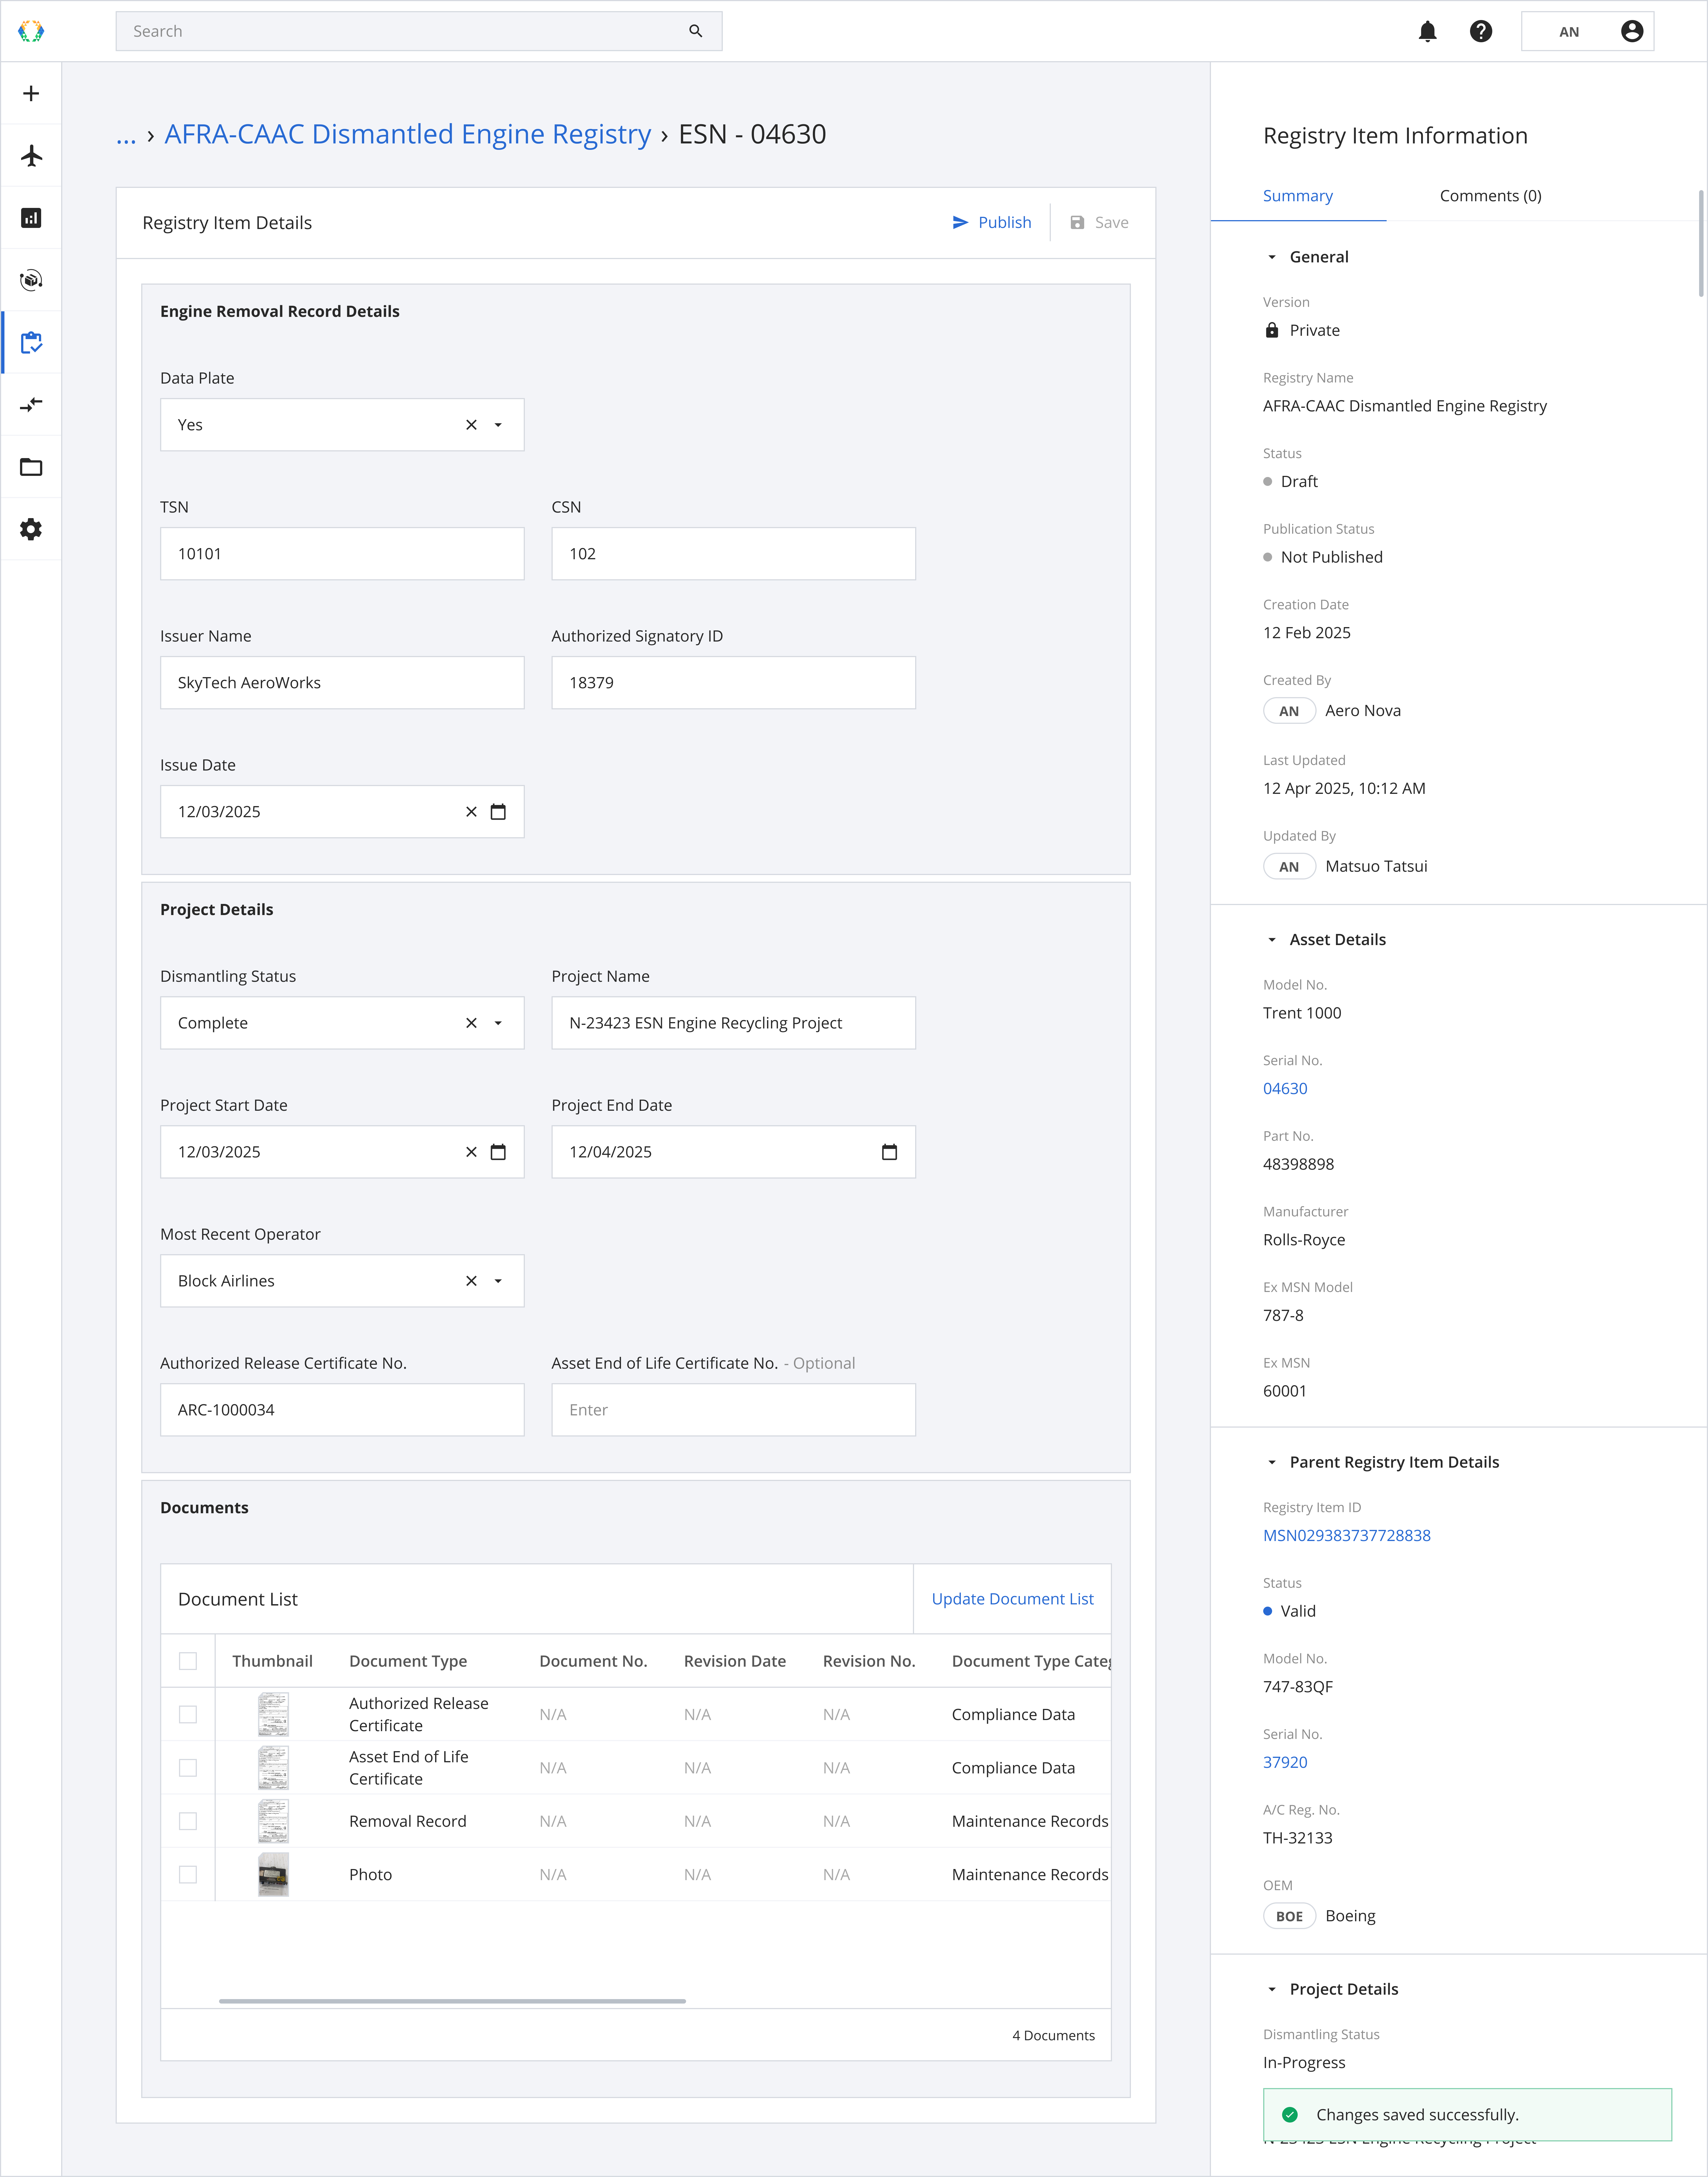Open settings gear in sidebar
Viewport: 1708px width, 2177px height.
pyautogui.click(x=31, y=529)
